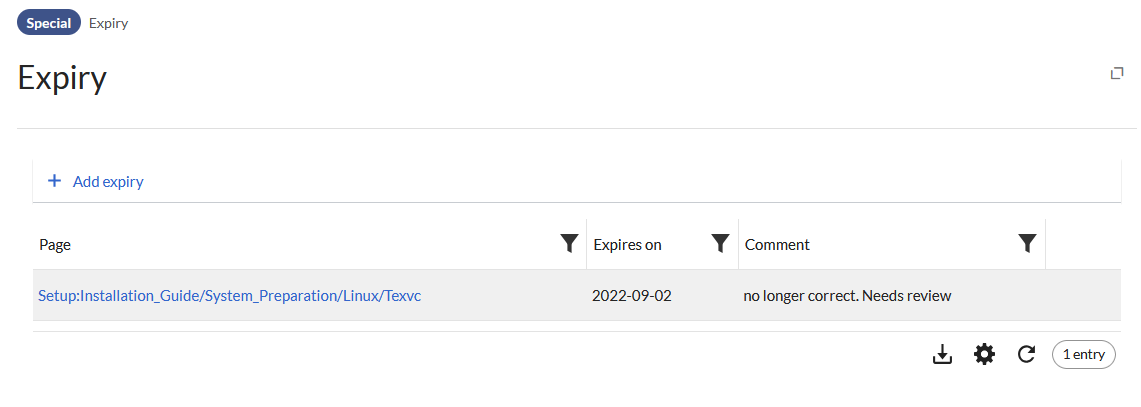Open the Expires on column filter
The width and height of the screenshot is (1141, 407).
(720, 244)
